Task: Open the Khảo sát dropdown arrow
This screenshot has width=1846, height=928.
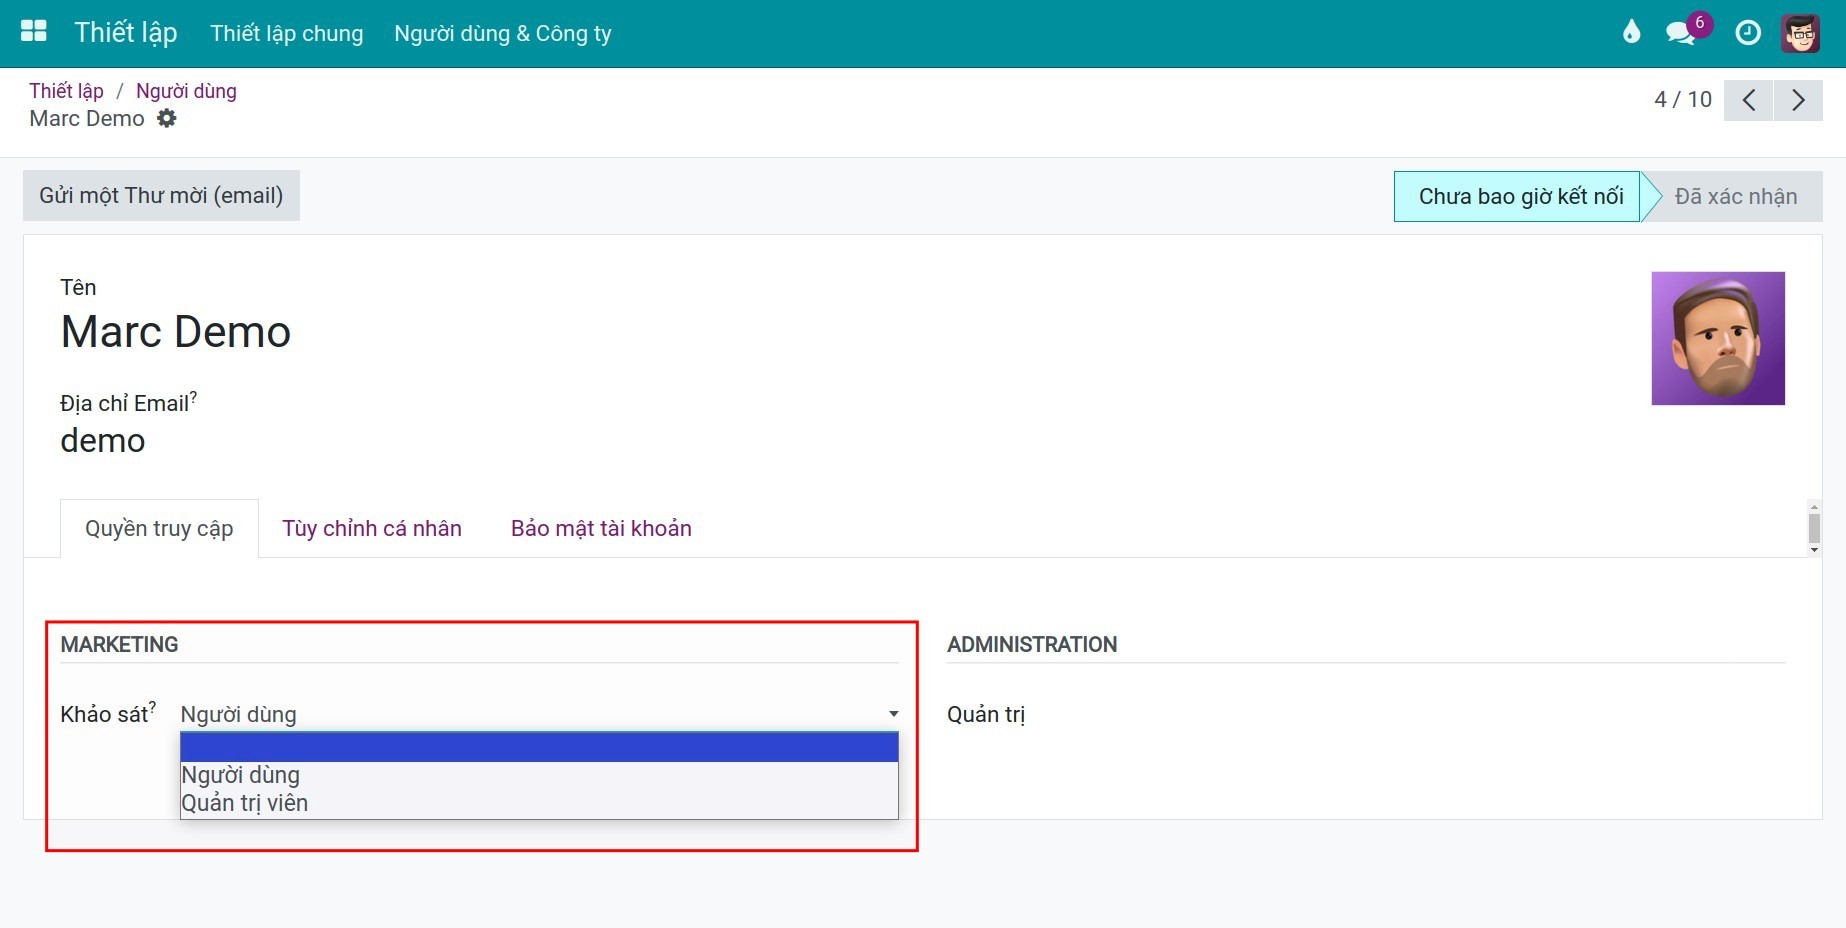Action: click(893, 714)
